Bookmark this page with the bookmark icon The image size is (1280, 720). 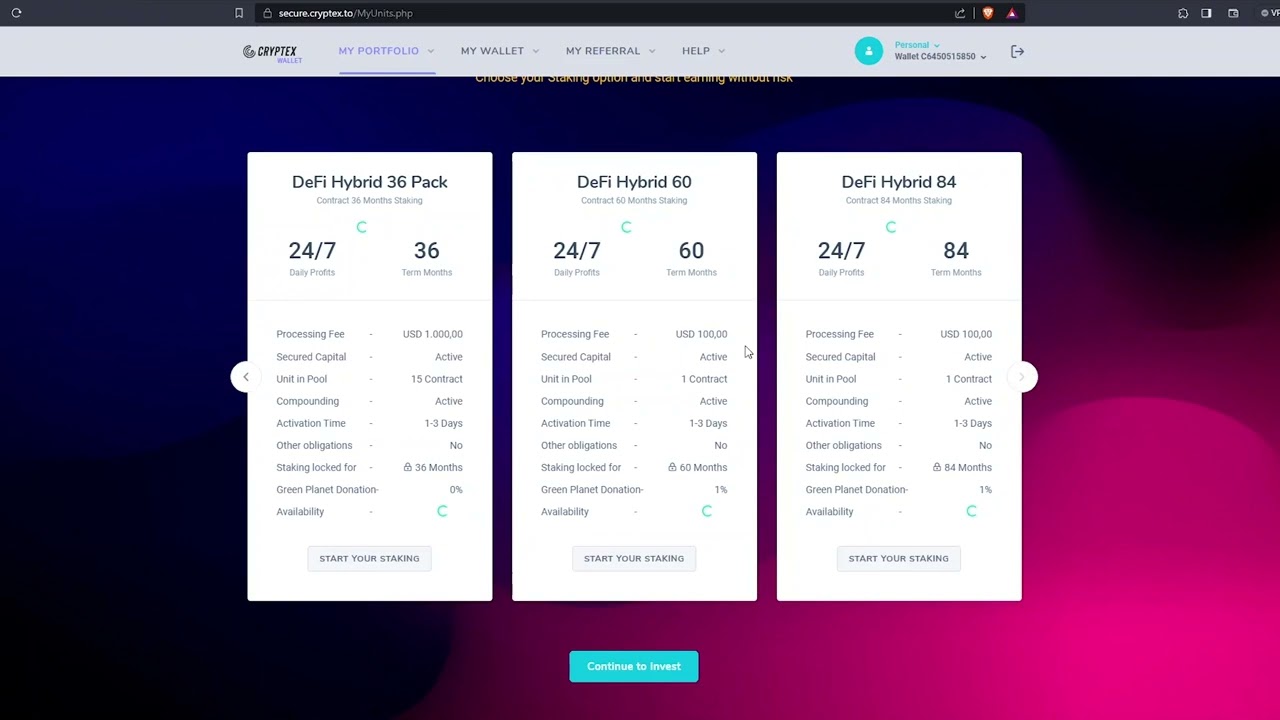click(x=239, y=13)
